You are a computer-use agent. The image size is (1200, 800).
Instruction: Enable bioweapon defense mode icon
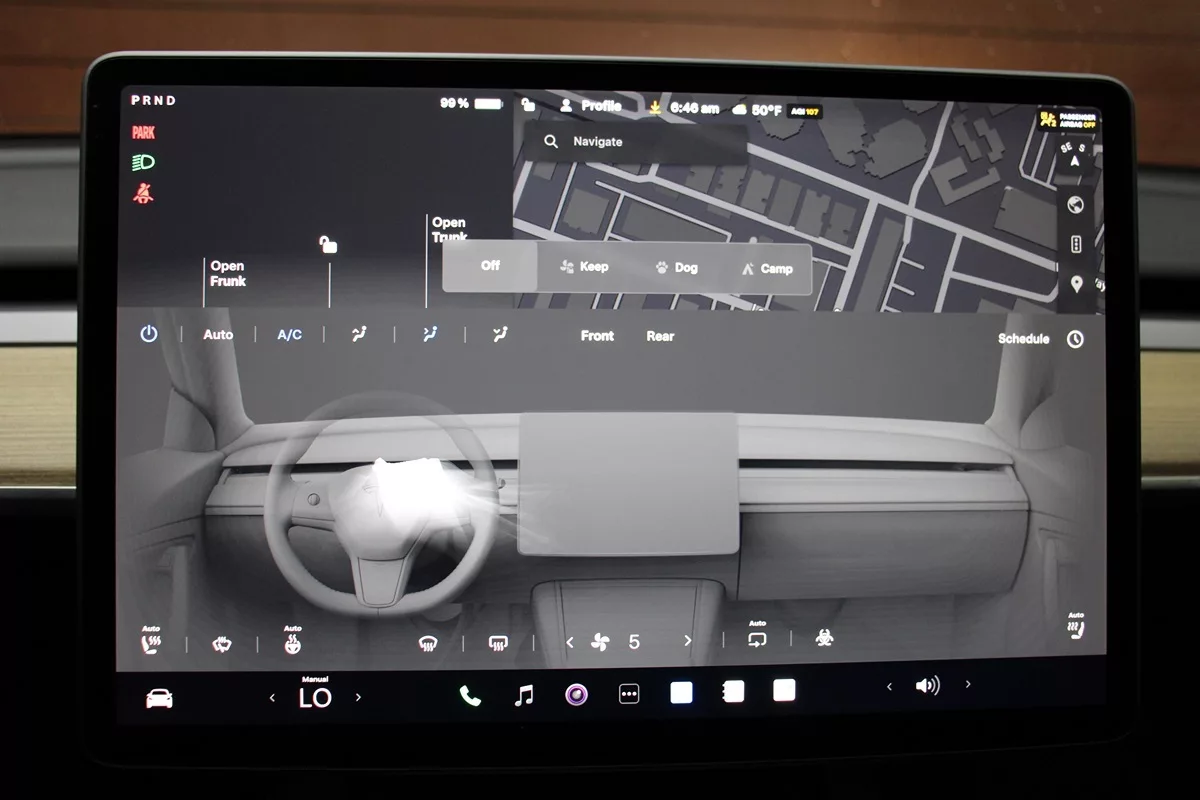click(823, 639)
